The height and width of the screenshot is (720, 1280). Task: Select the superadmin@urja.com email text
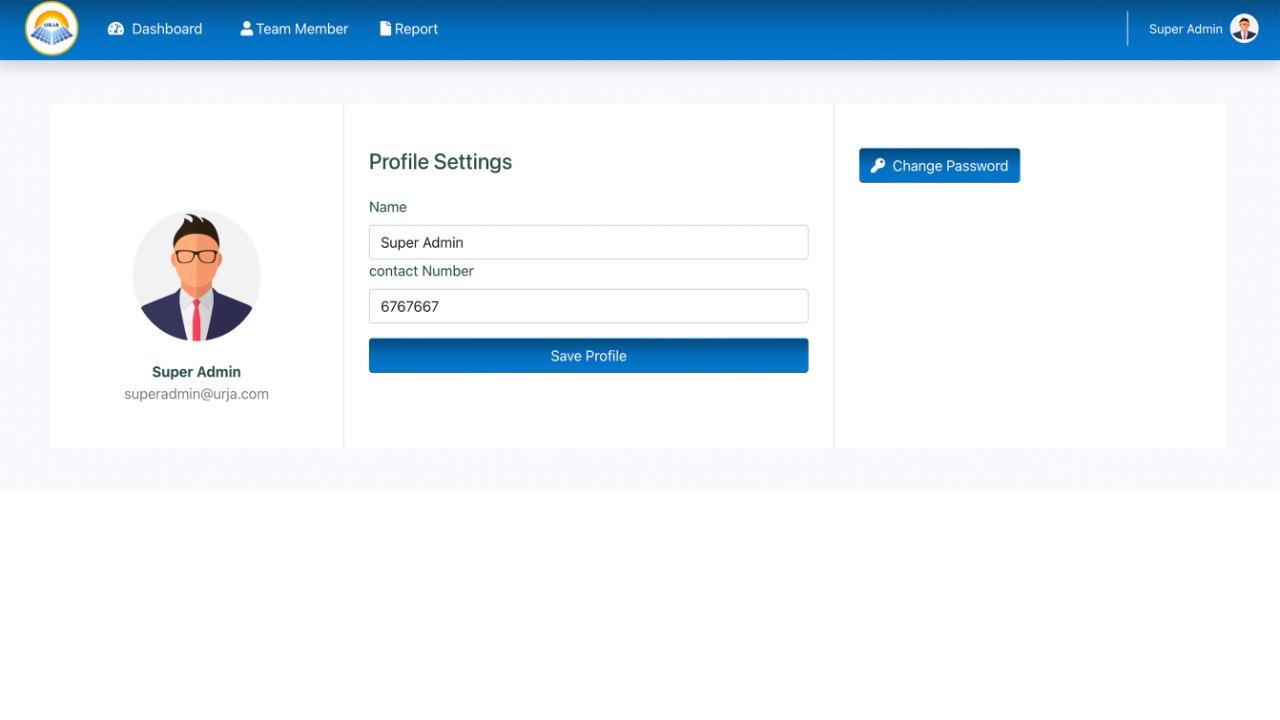tap(196, 394)
